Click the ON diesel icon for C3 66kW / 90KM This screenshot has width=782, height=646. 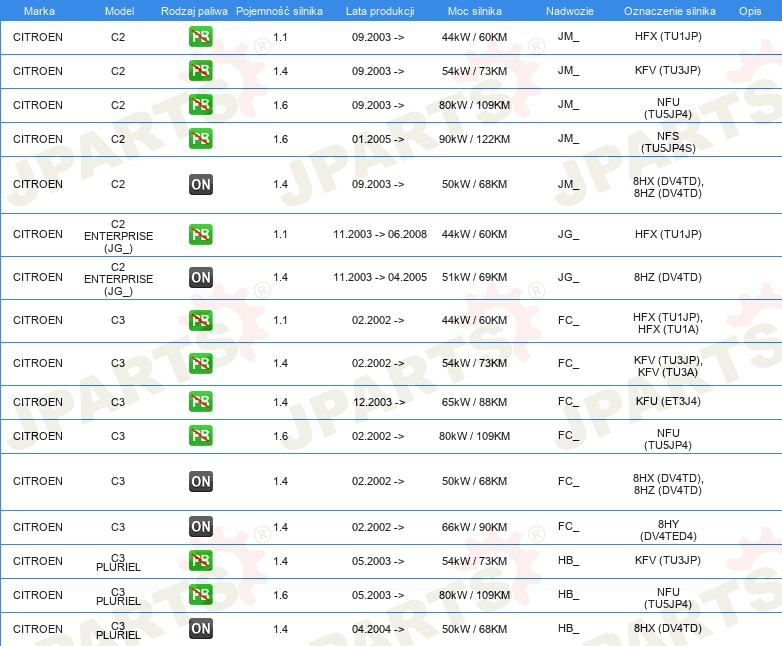[x=200, y=527]
